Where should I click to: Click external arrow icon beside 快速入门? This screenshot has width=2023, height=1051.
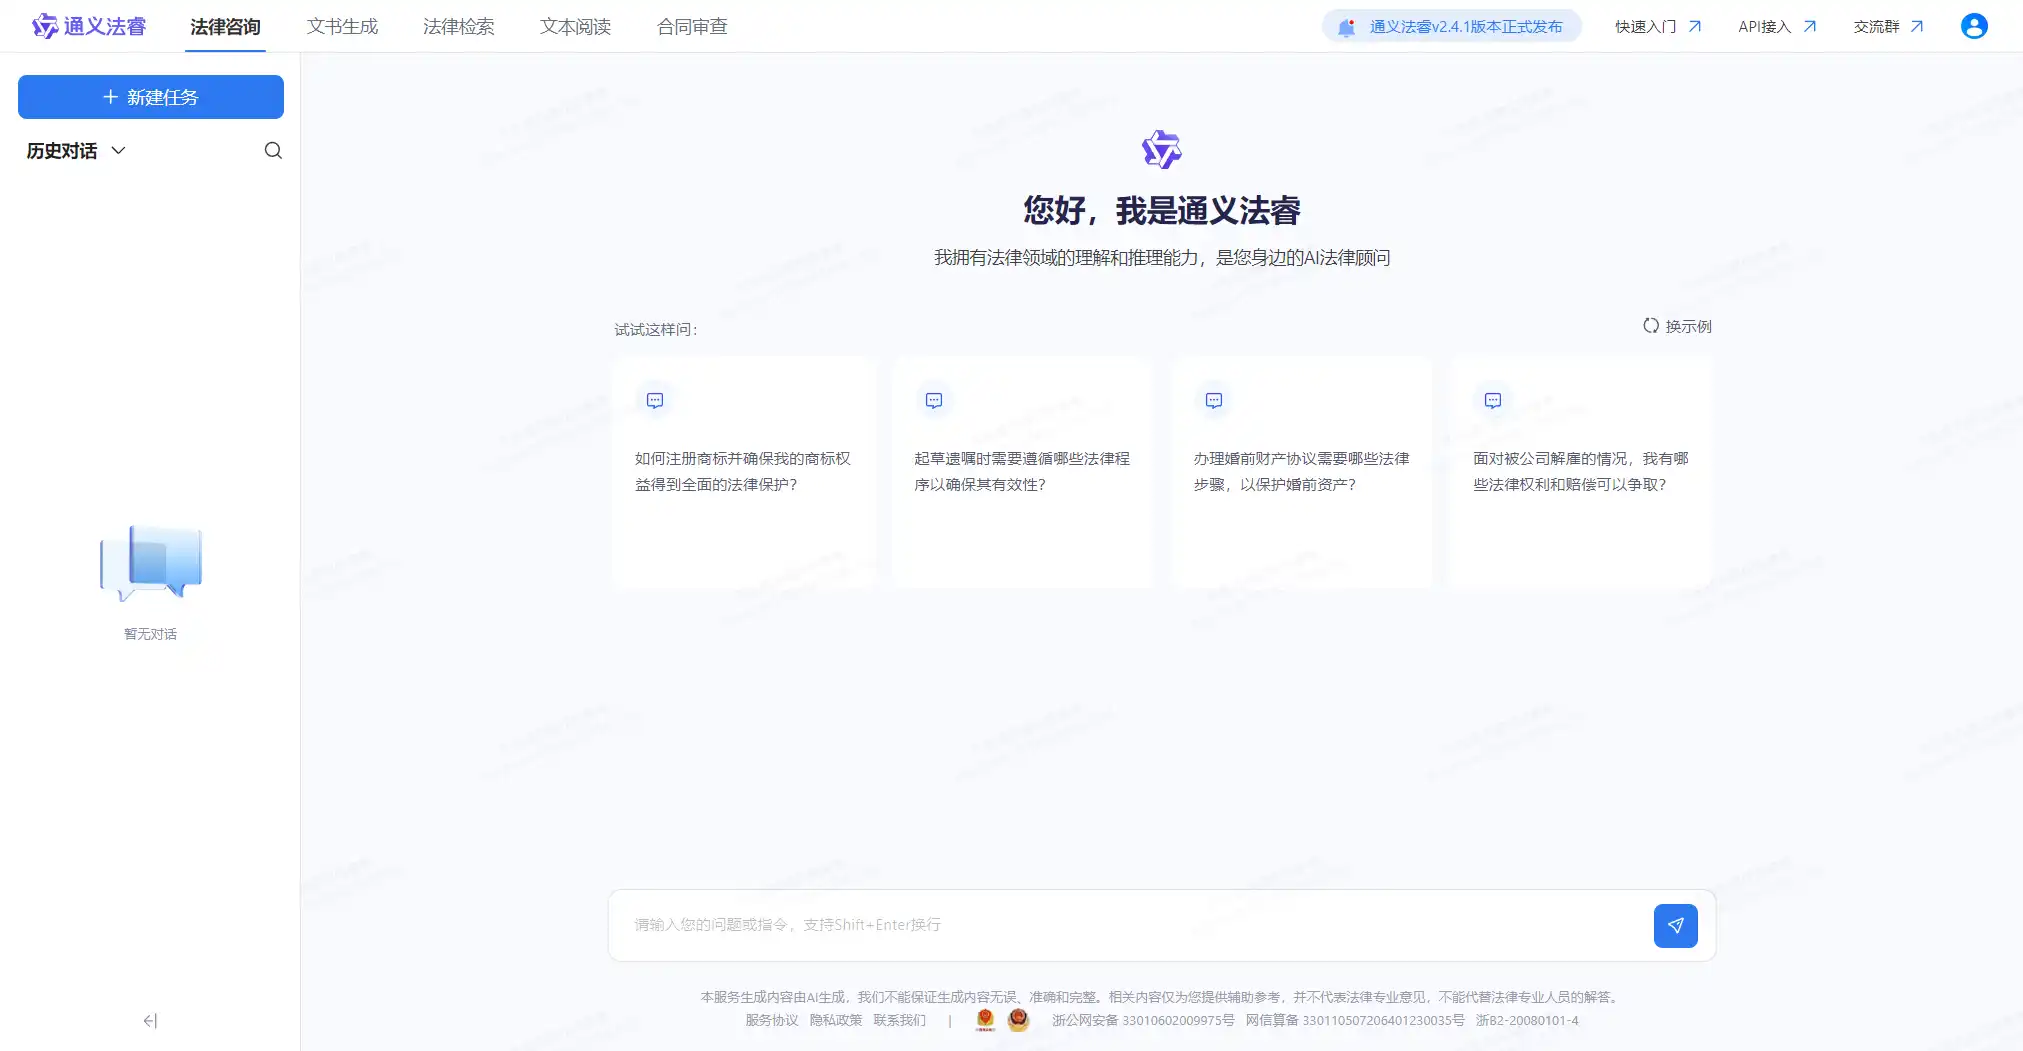click(1695, 27)
